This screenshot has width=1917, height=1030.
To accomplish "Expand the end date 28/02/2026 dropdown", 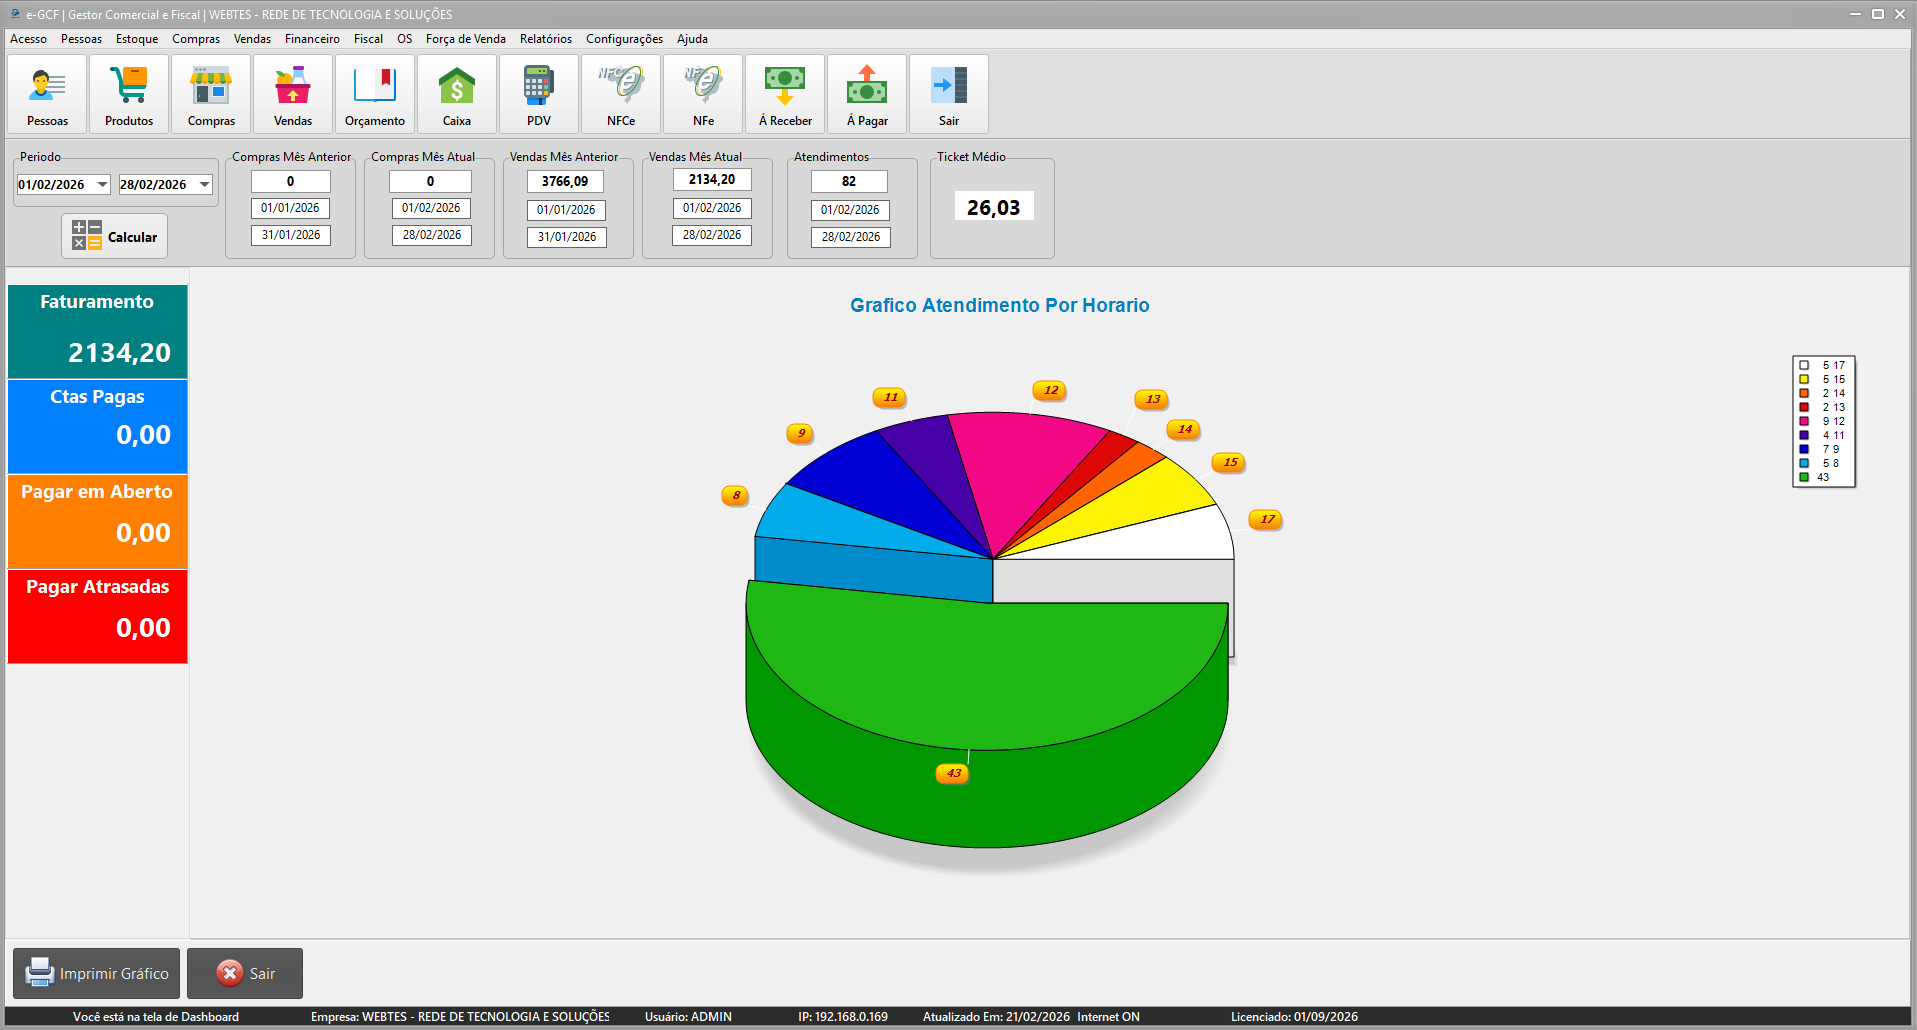I will [x=204, y=185].
